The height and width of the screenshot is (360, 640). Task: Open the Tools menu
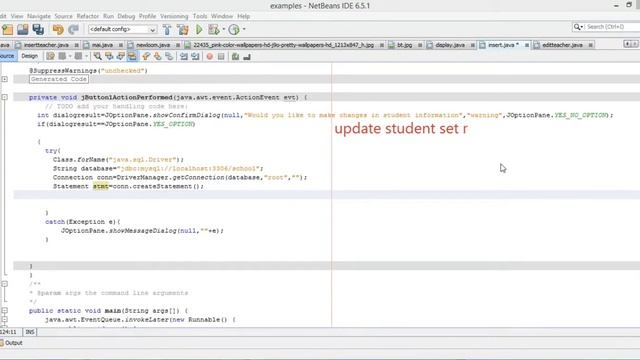tap(200, 16)
